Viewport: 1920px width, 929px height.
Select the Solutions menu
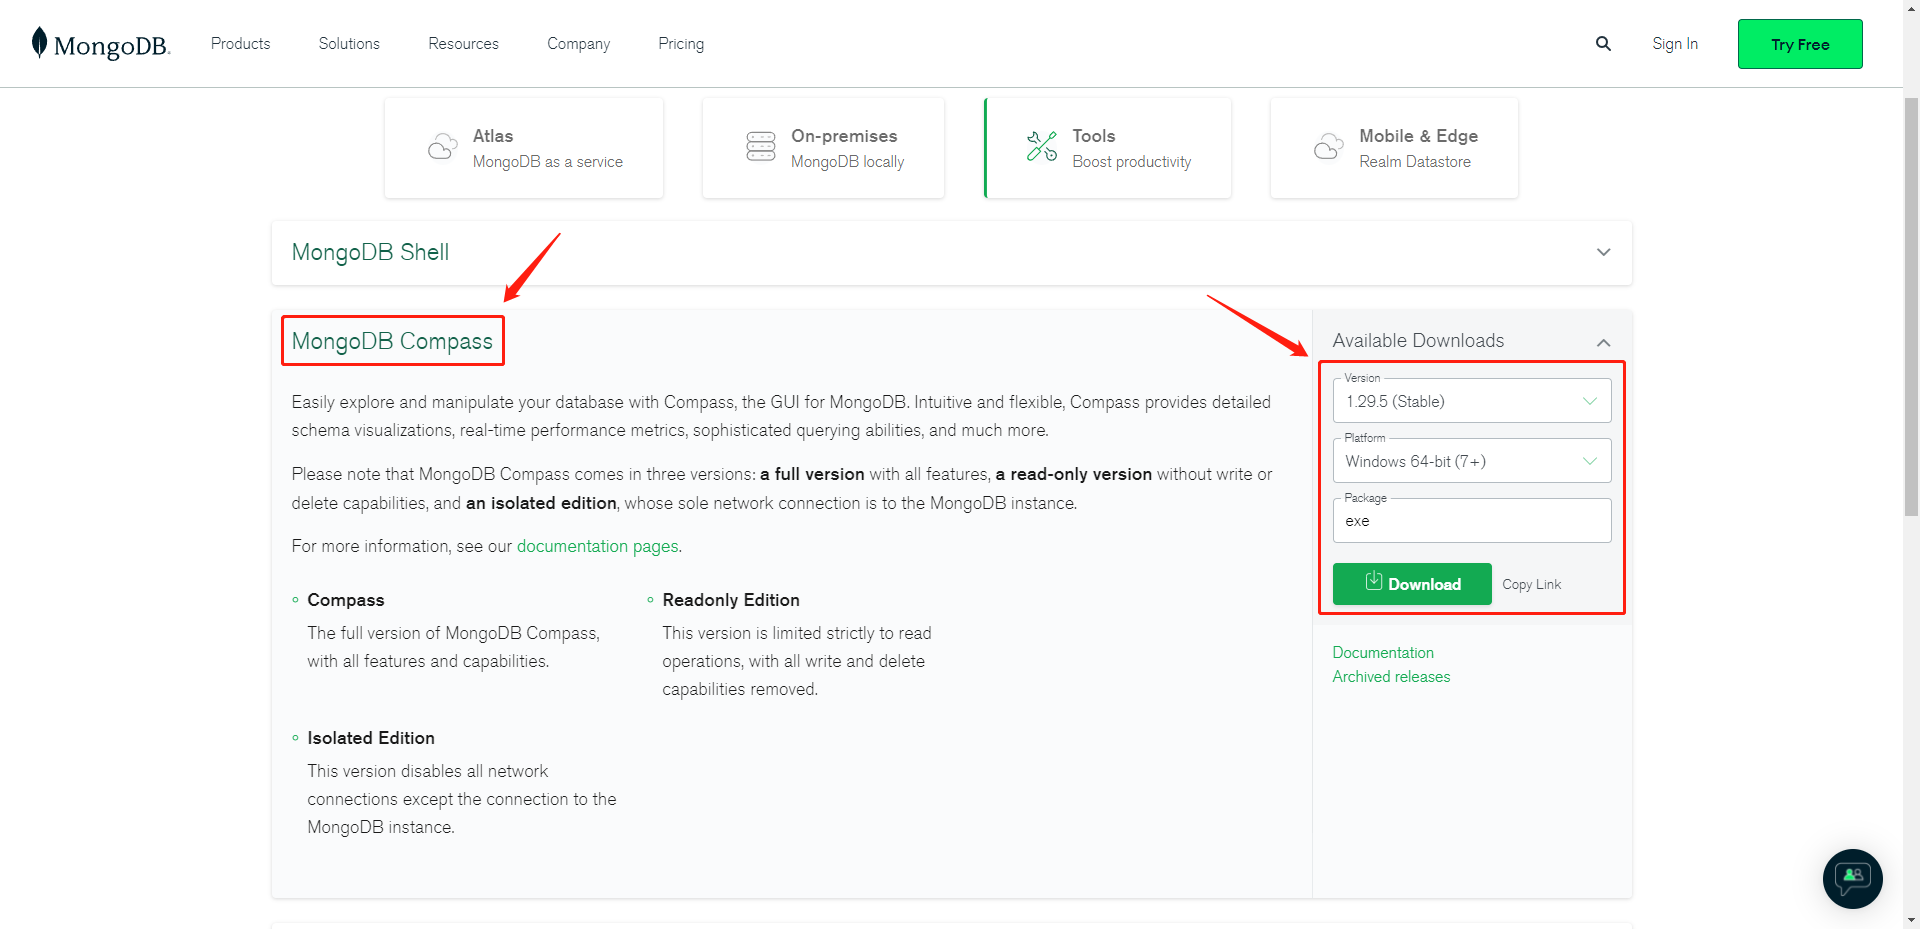(349, 44)
